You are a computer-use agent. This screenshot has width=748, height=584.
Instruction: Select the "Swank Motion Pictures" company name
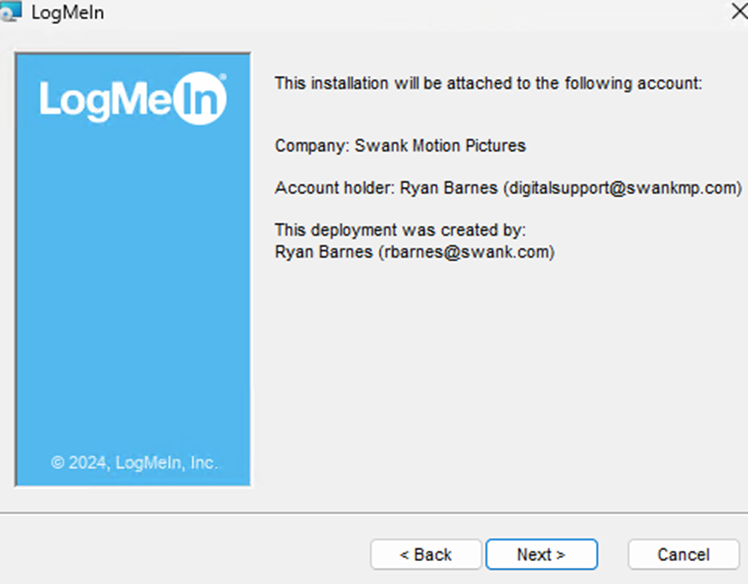[440, 146]
